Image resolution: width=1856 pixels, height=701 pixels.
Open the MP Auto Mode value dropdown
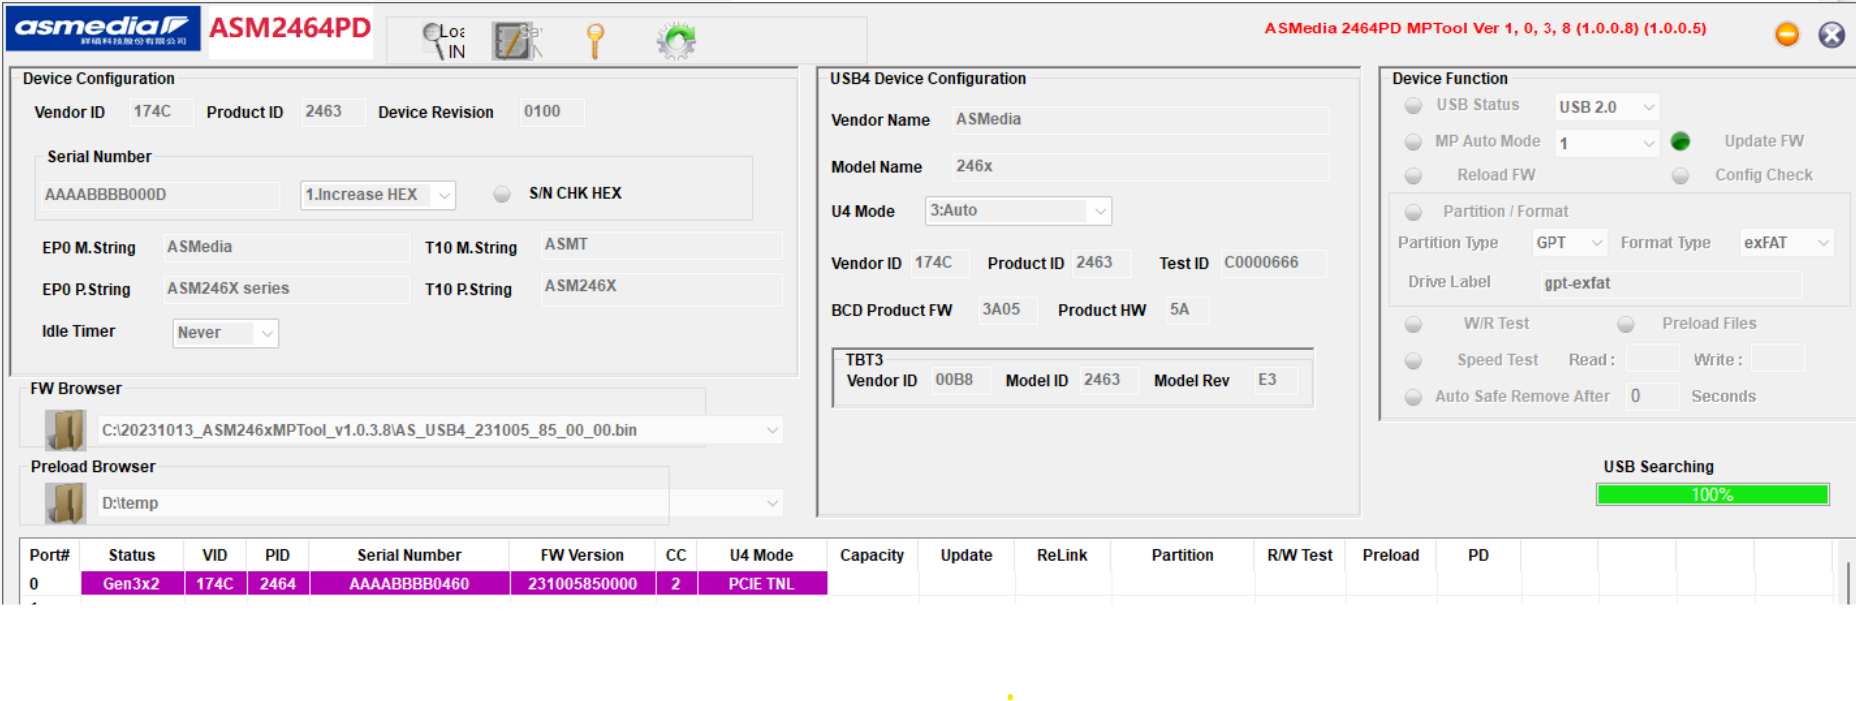(1607, 143)
